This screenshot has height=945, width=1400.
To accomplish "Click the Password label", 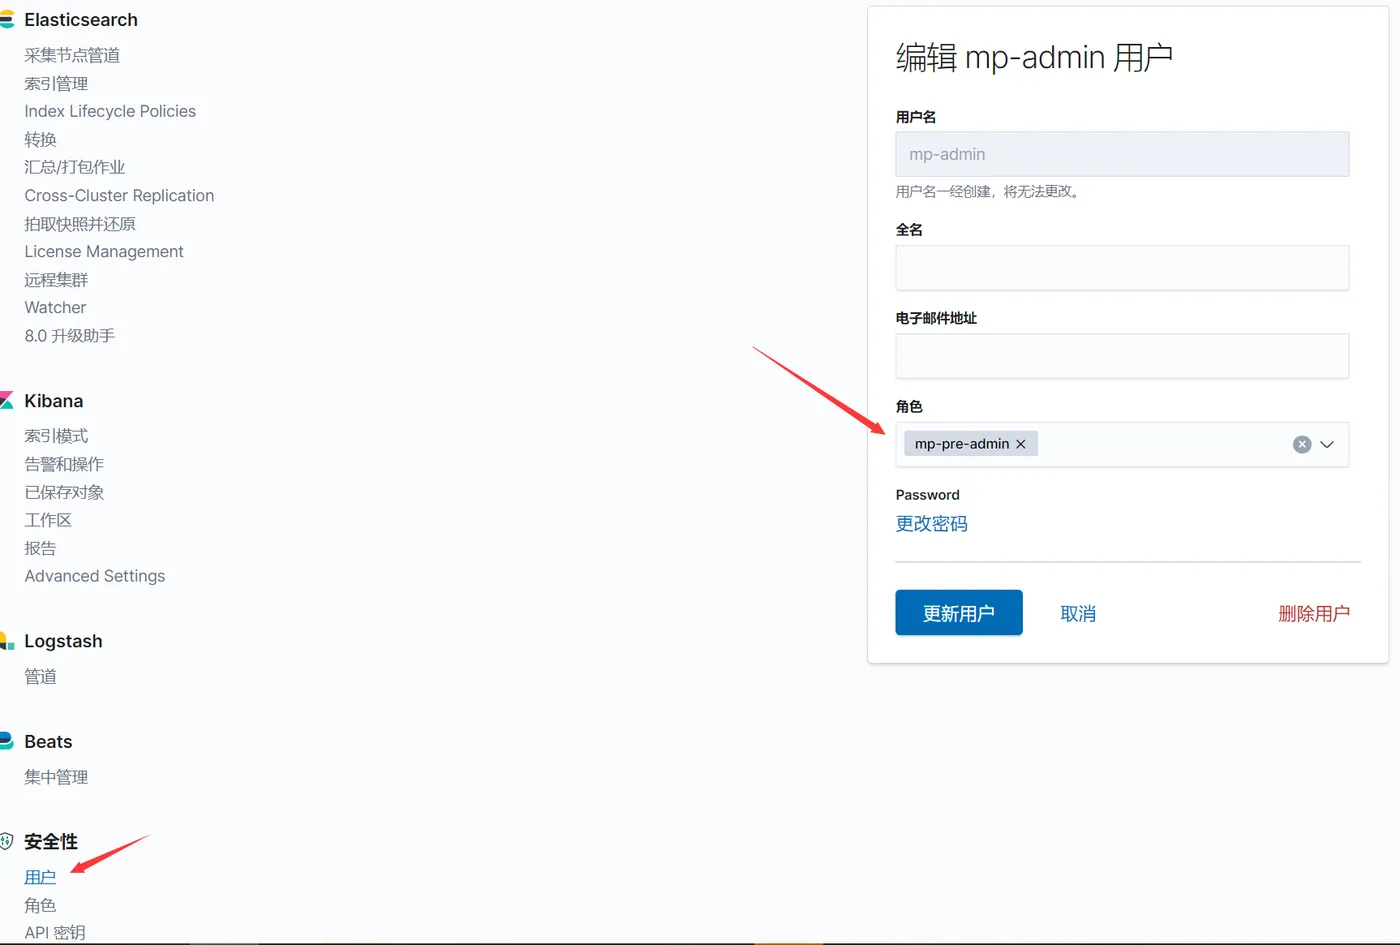I will coord(927,495).
